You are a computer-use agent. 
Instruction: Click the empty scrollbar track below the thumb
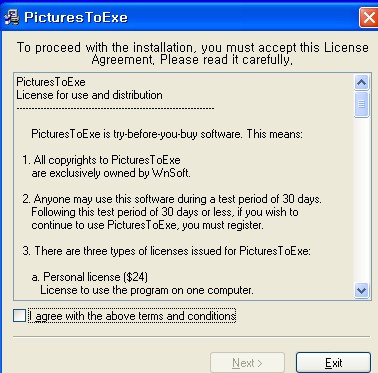coord(362,200)
